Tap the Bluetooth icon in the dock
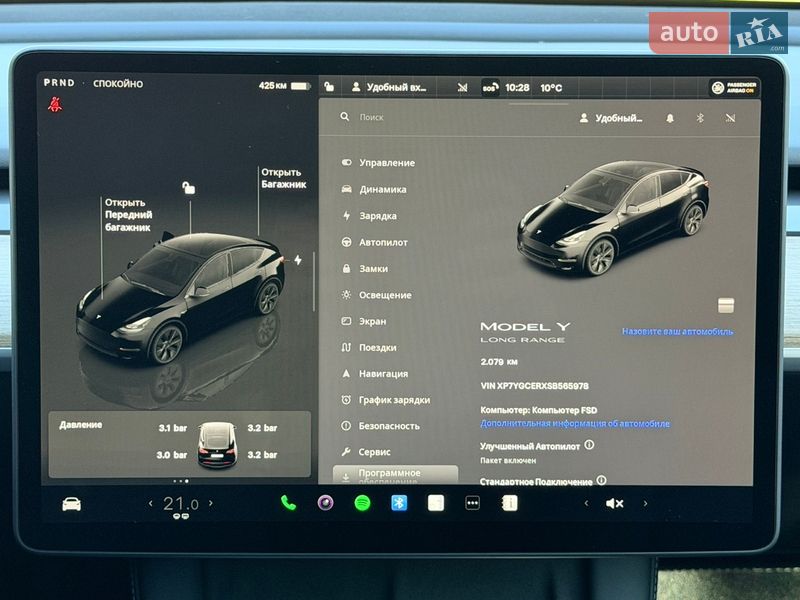Viewport: 800px width, 600px height. point(397,505)
